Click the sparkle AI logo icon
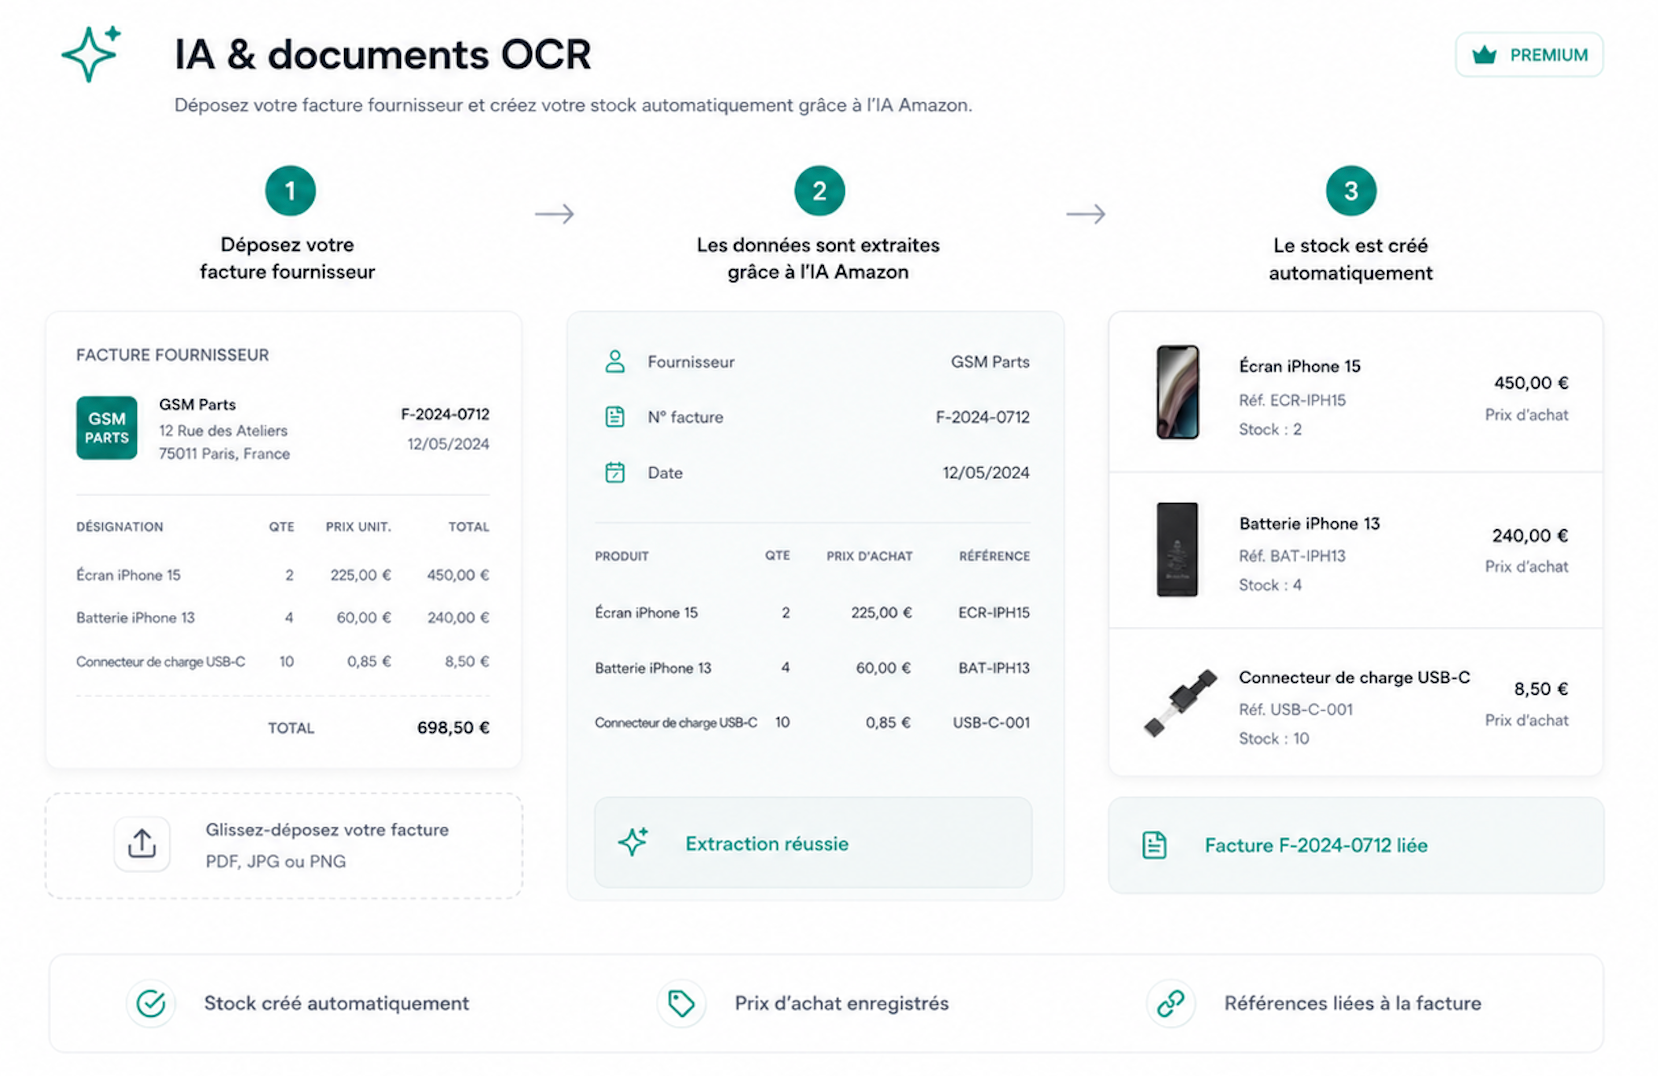 (91, 53)
